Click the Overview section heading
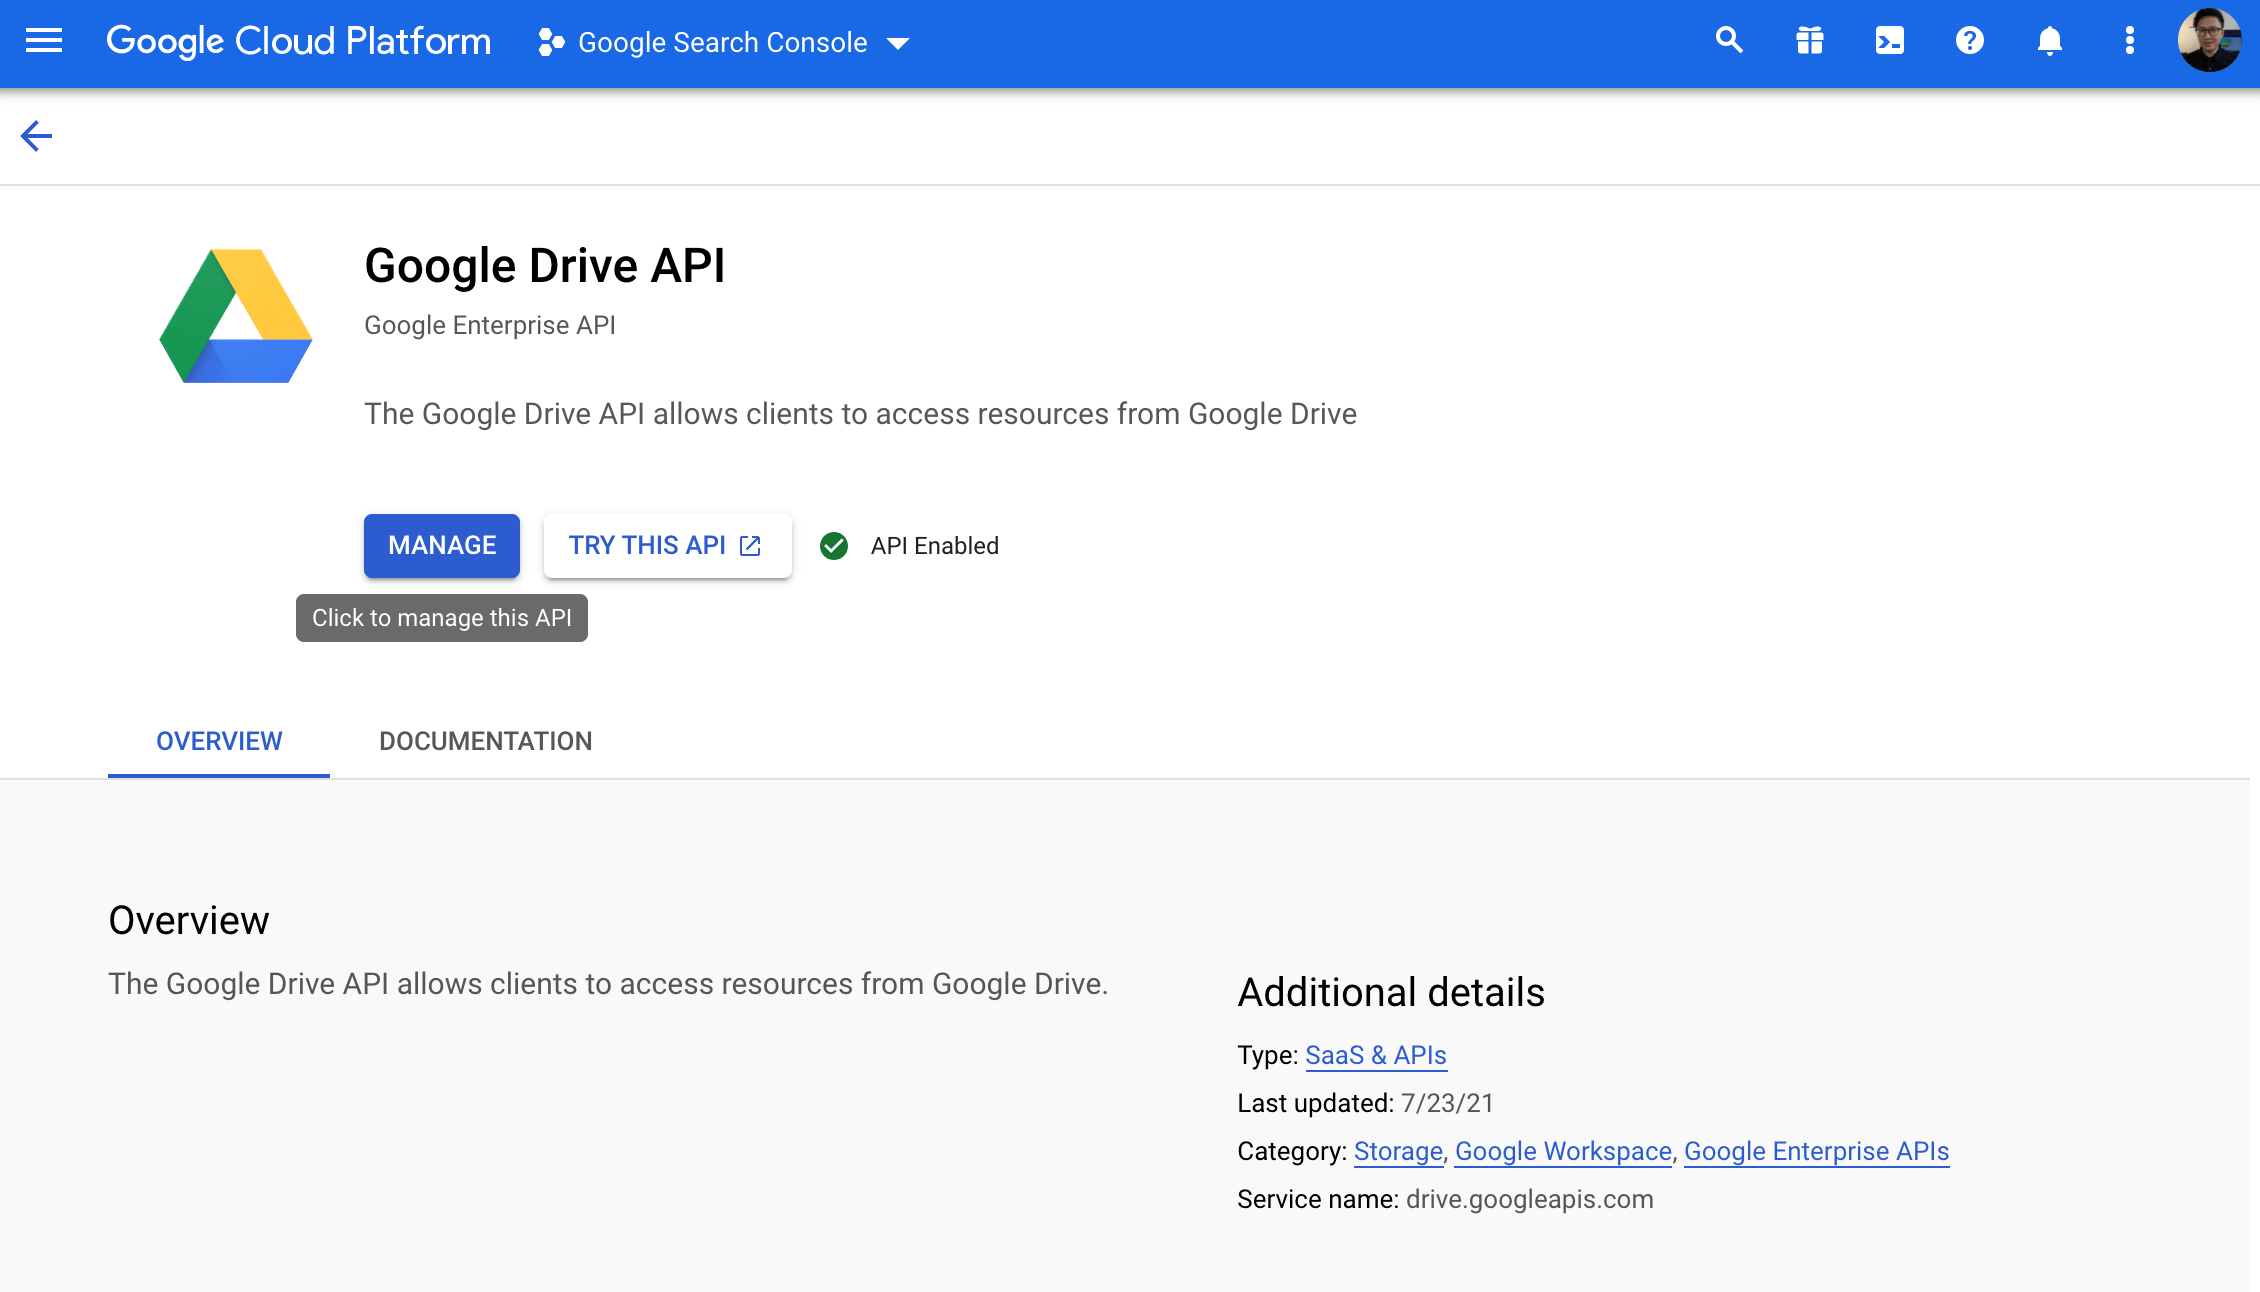The image size is (2260, 1292). click(189, 921)
